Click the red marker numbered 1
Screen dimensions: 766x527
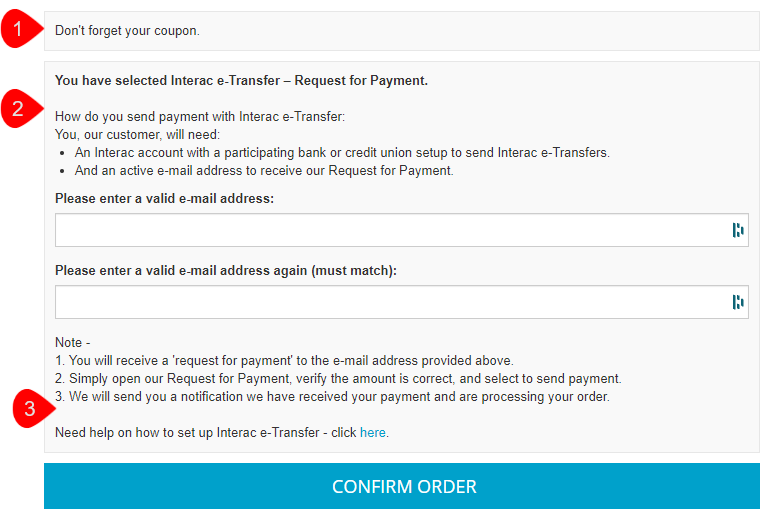tap(16, 30)
